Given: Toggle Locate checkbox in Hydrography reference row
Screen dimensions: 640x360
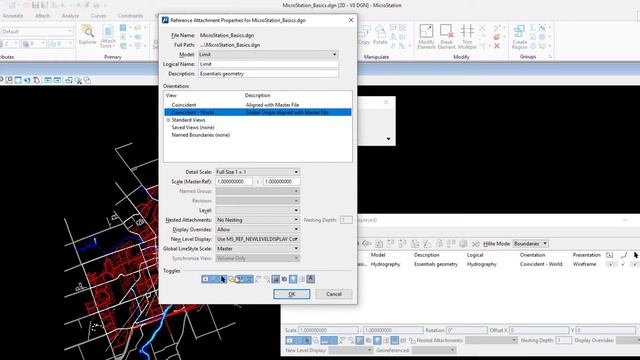Looking at the screenshot, I should (635, 264).
